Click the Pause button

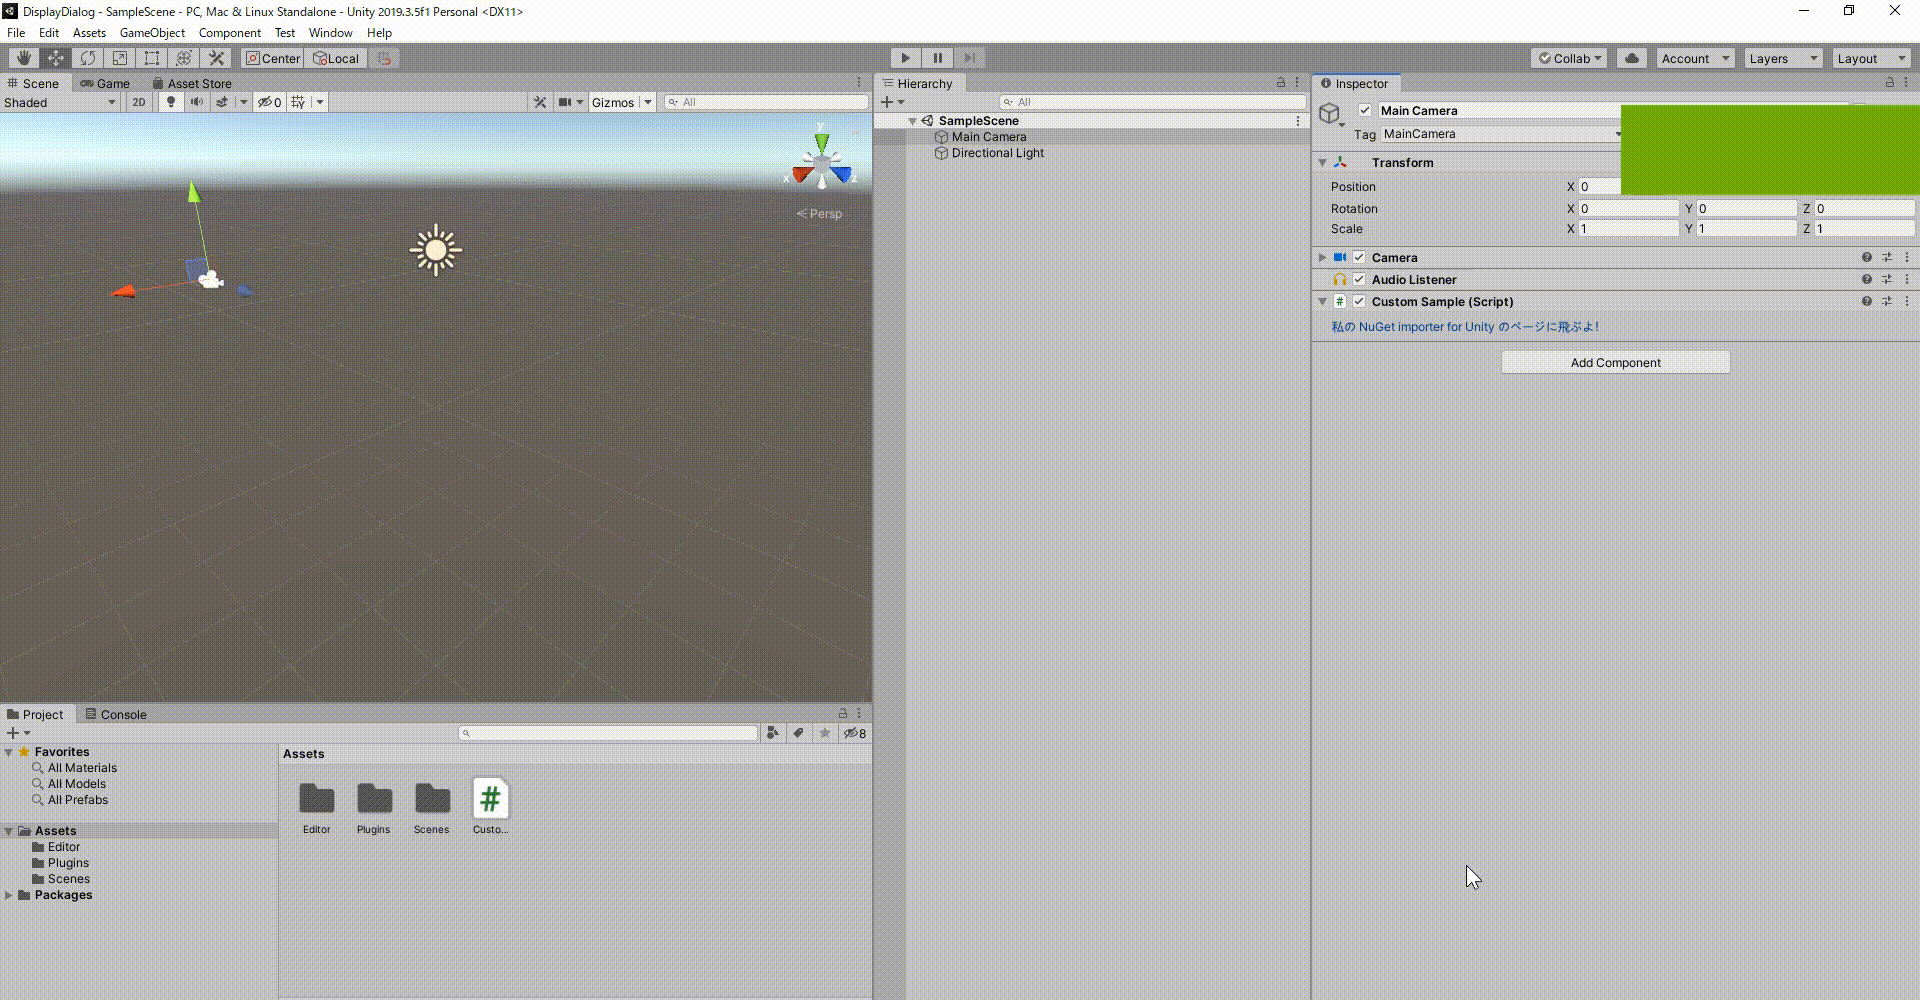click(x=937, y=58)
